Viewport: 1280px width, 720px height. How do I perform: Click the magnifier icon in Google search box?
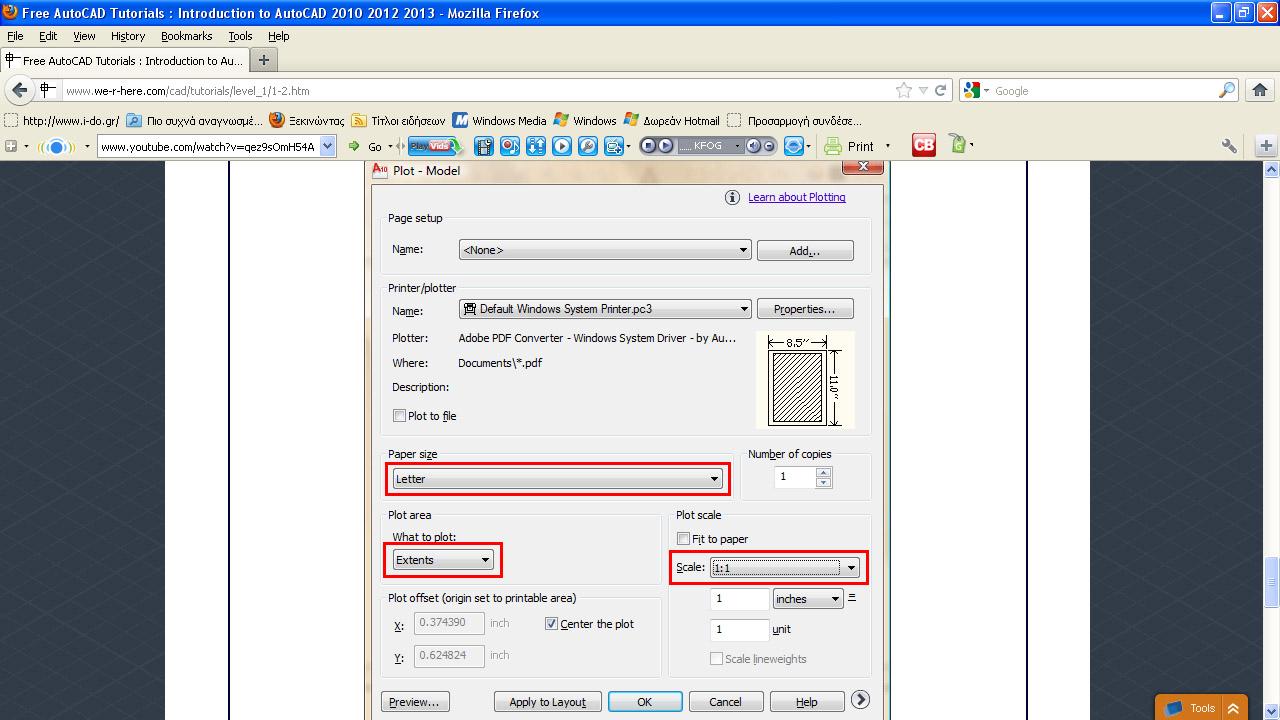(1227, 90)
